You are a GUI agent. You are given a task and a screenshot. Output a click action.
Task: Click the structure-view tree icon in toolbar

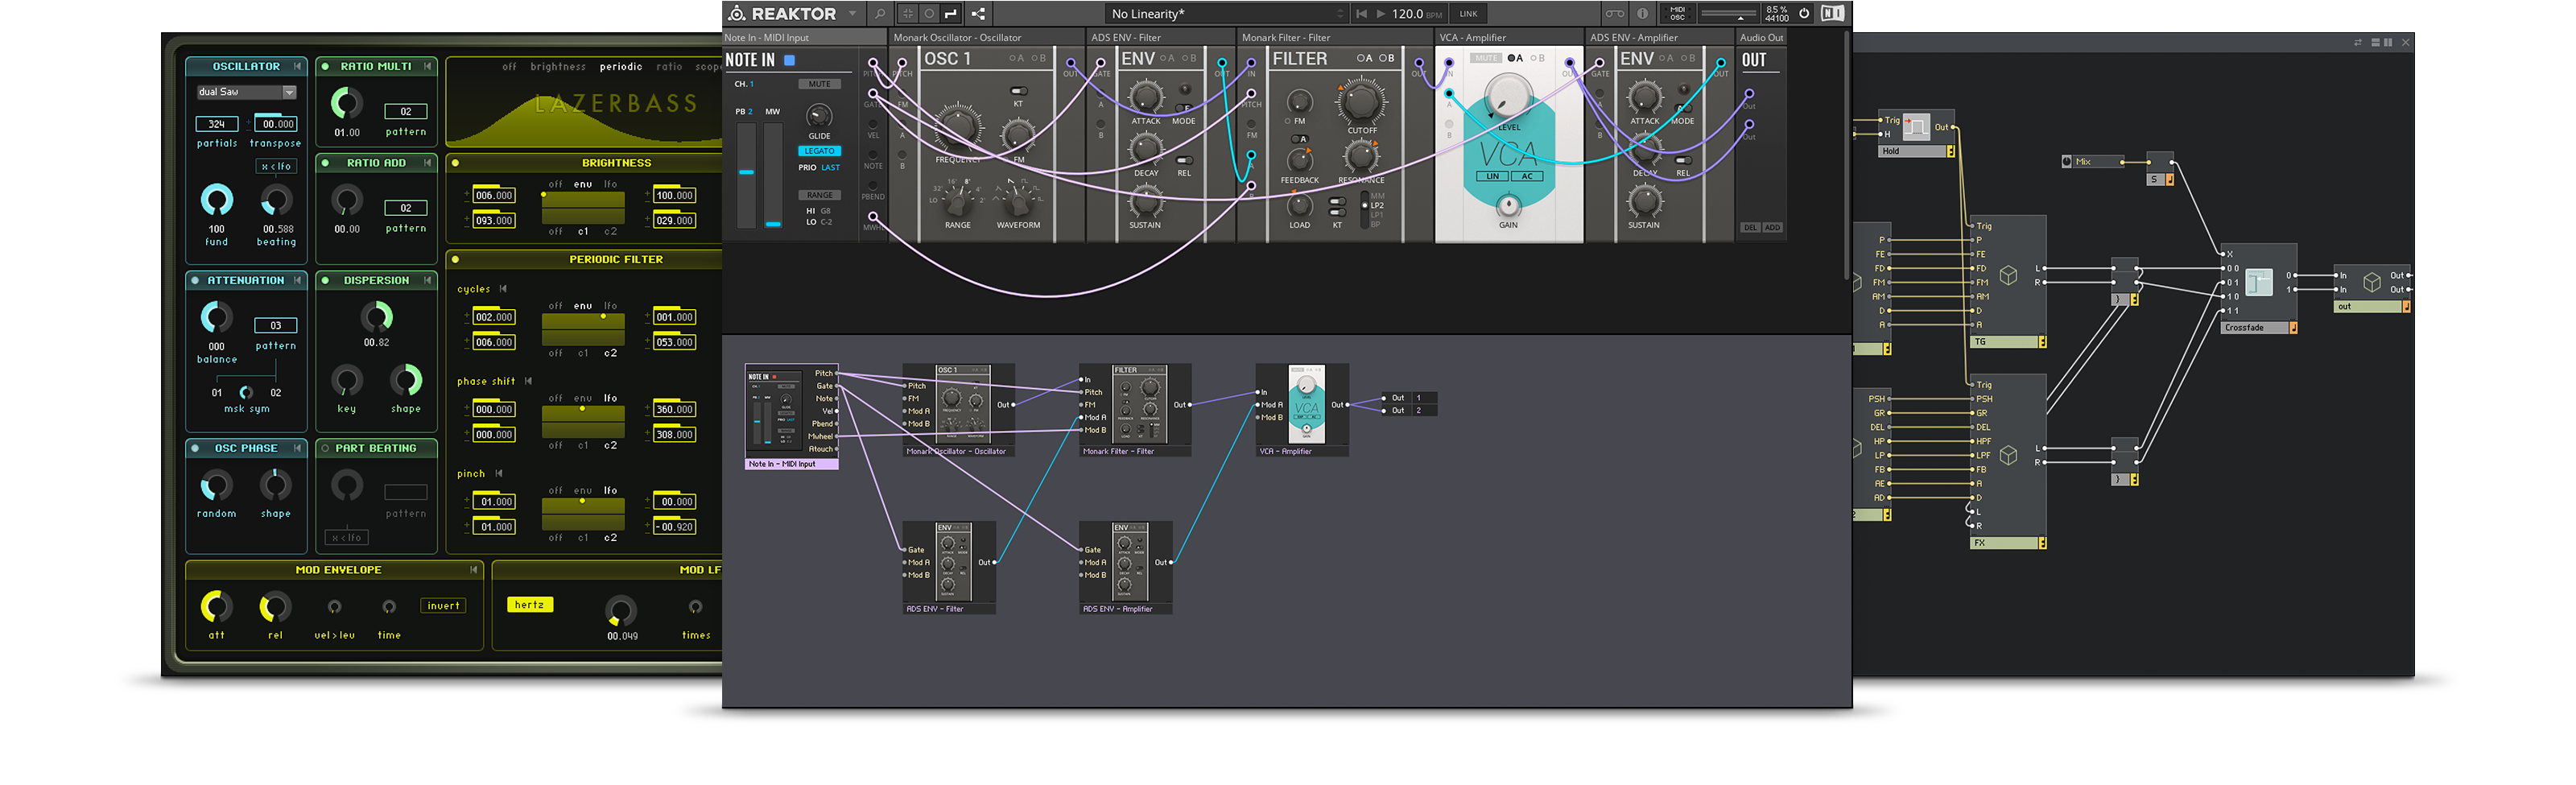tap(978, 14)
